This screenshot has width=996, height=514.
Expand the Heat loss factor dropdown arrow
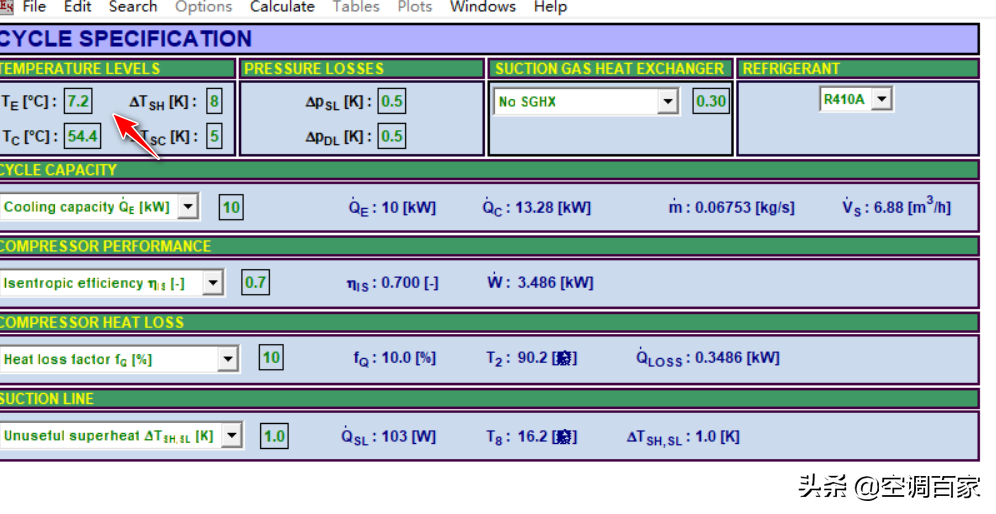pyautogui.click(x=228, y=360)
